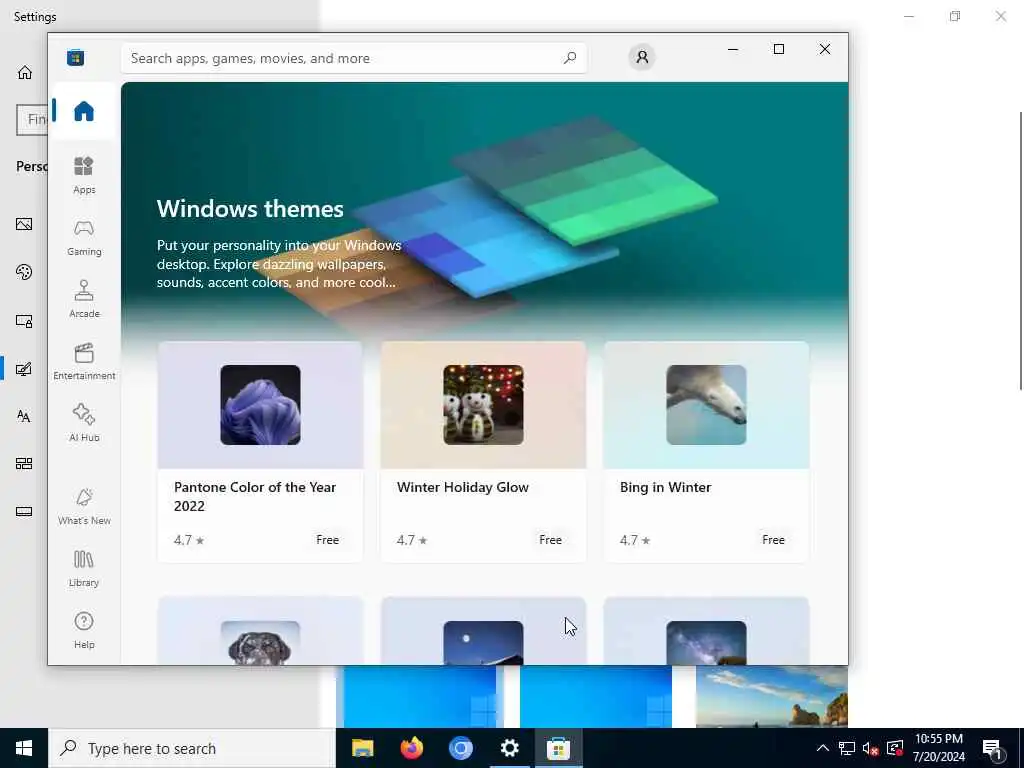1024x768 pixels.
Task: Open the night moon theme card
Action: click(483, 631)
